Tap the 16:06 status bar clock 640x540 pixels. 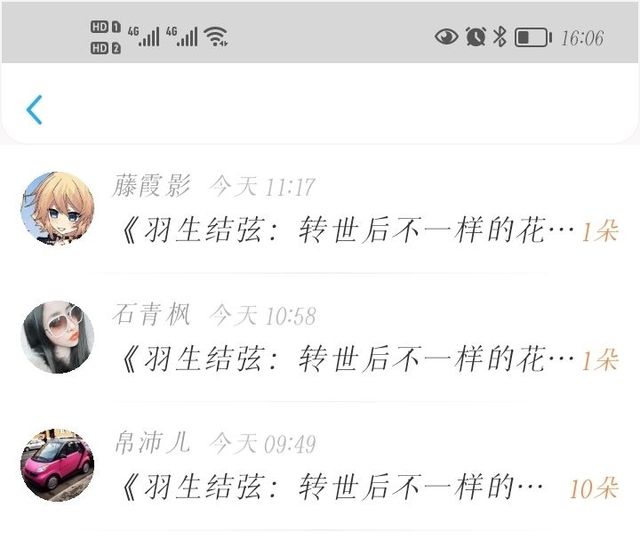pos(582,38)
